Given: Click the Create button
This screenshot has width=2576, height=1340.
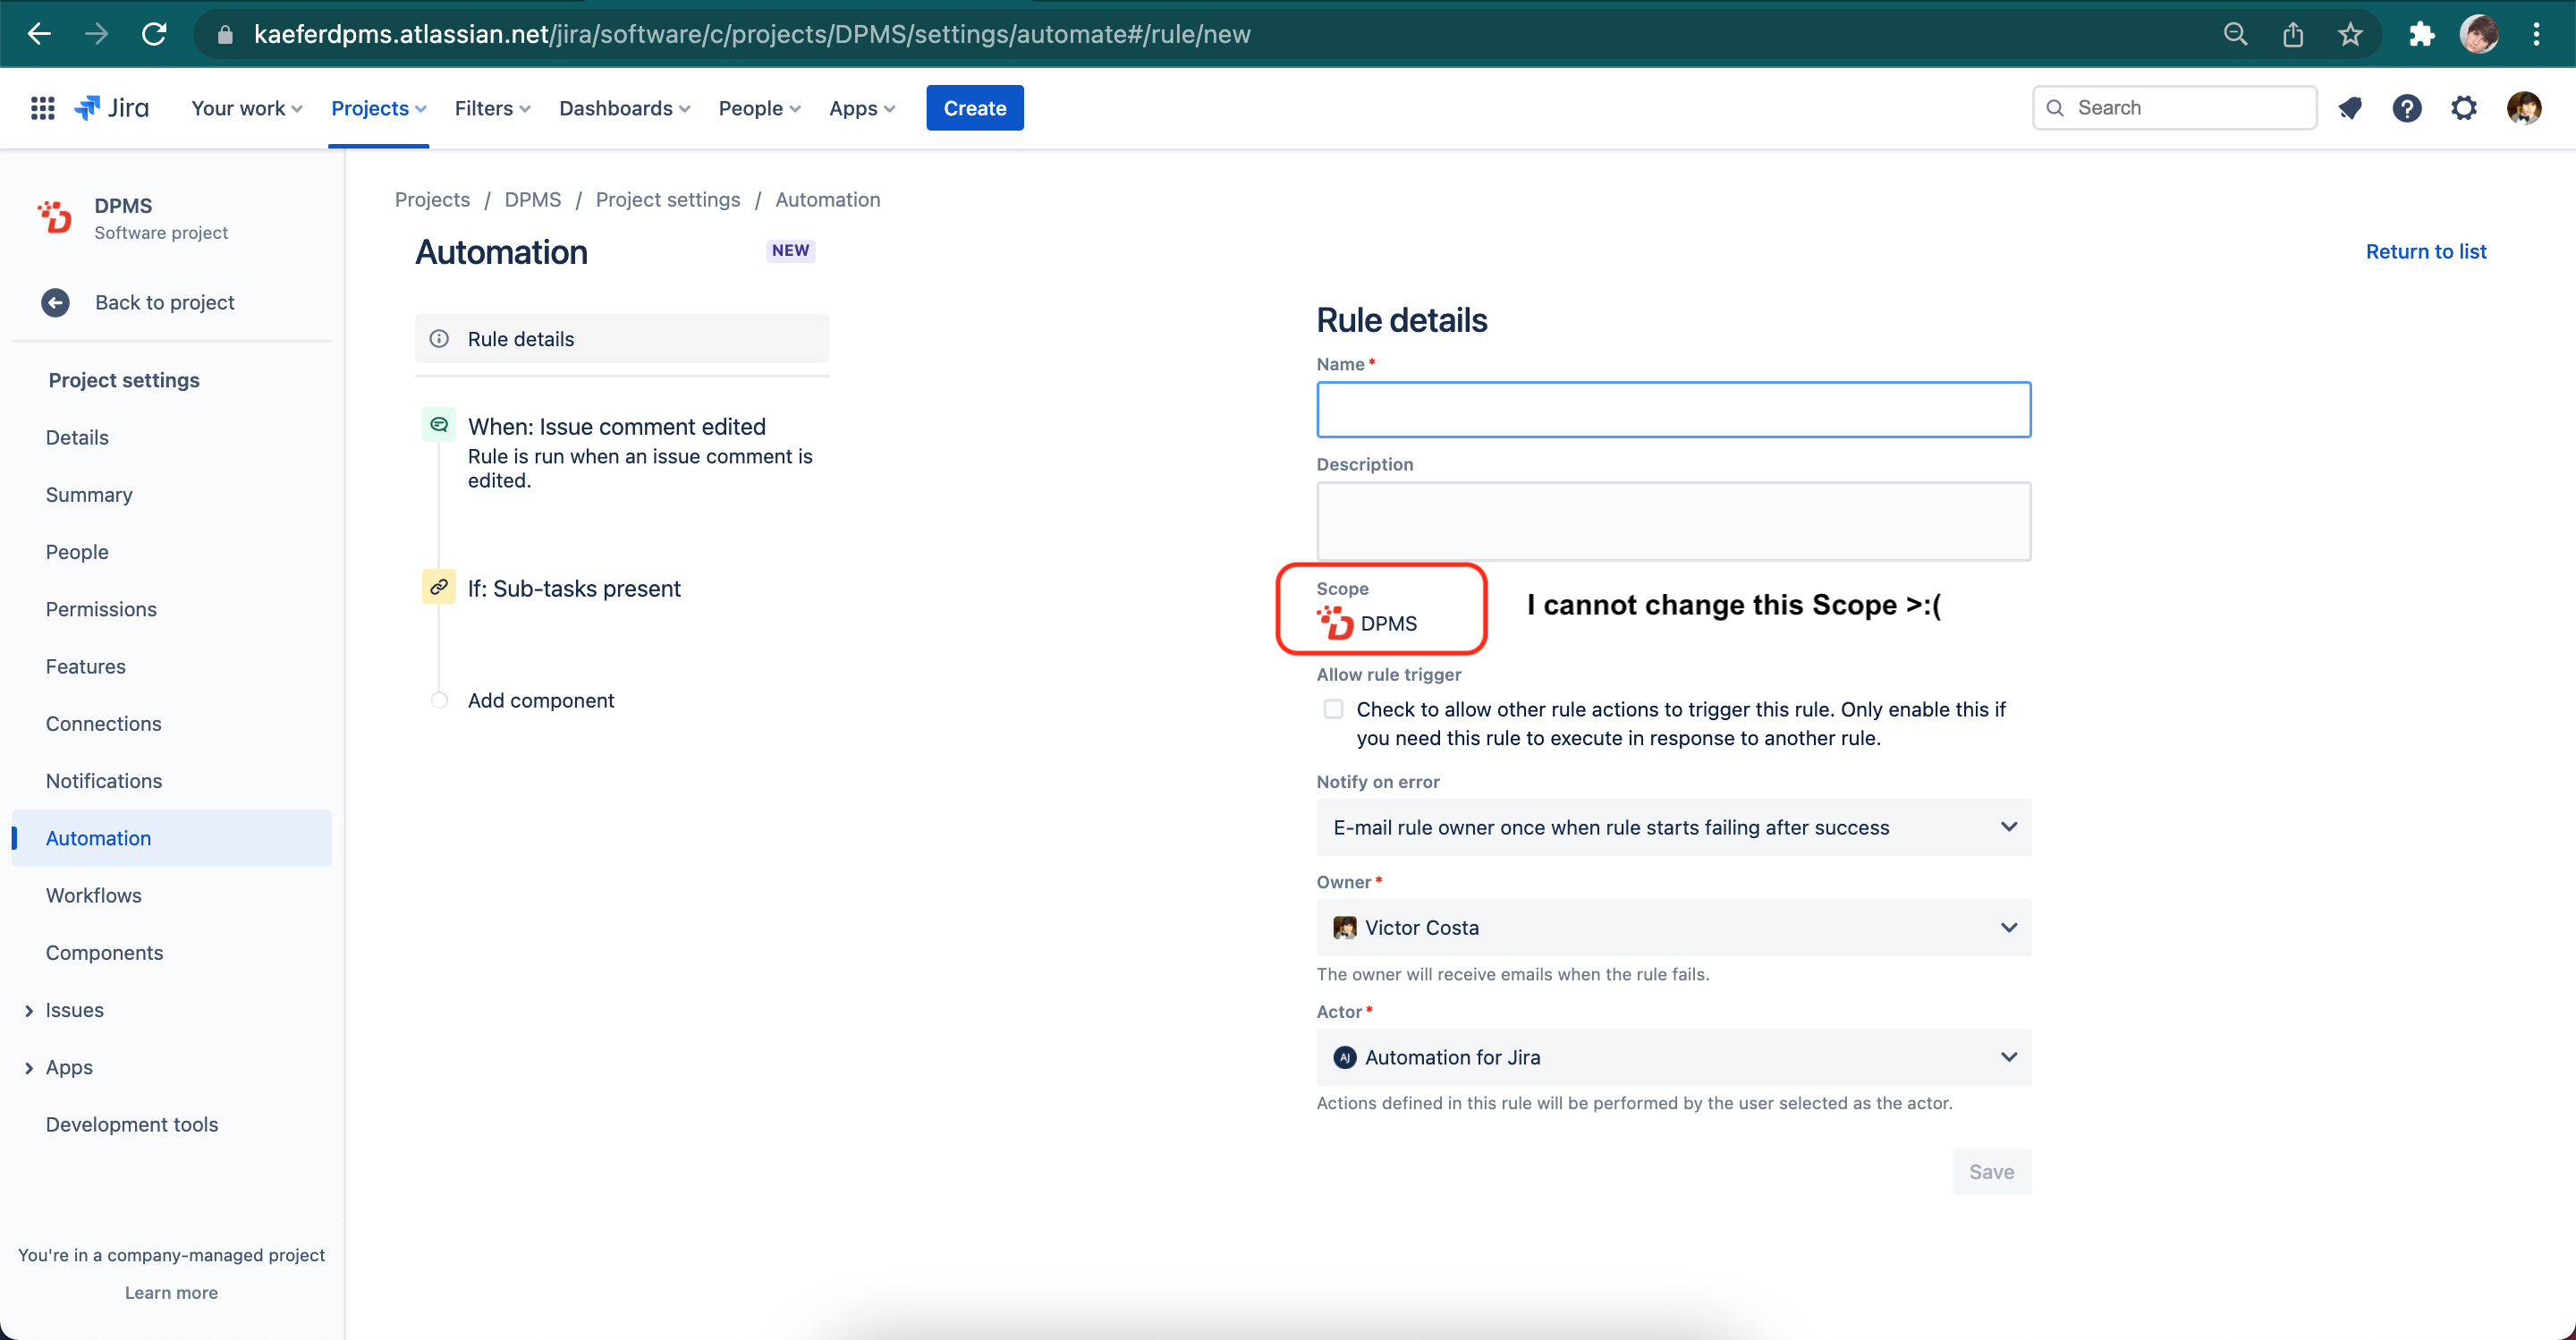Looking at the screenshot, I should (x=974, y=108).
